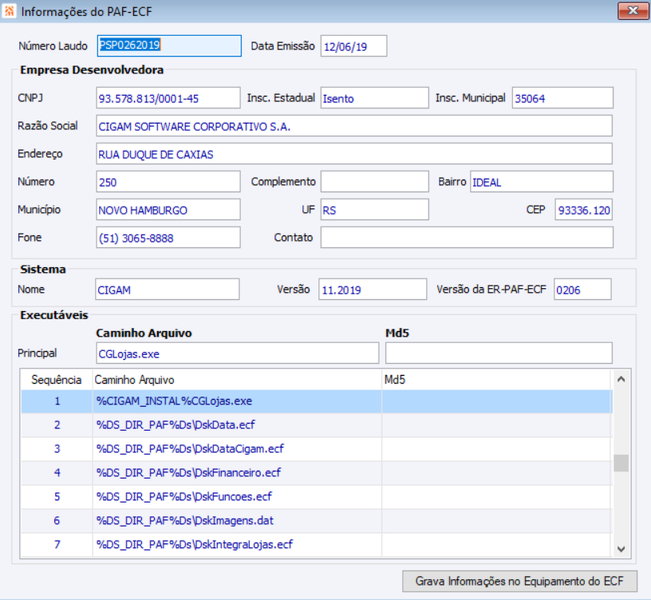This screenshot has height=600, width=651.
Task: Close the Informações do PAF-ECF window
Action: pos(633,11)
